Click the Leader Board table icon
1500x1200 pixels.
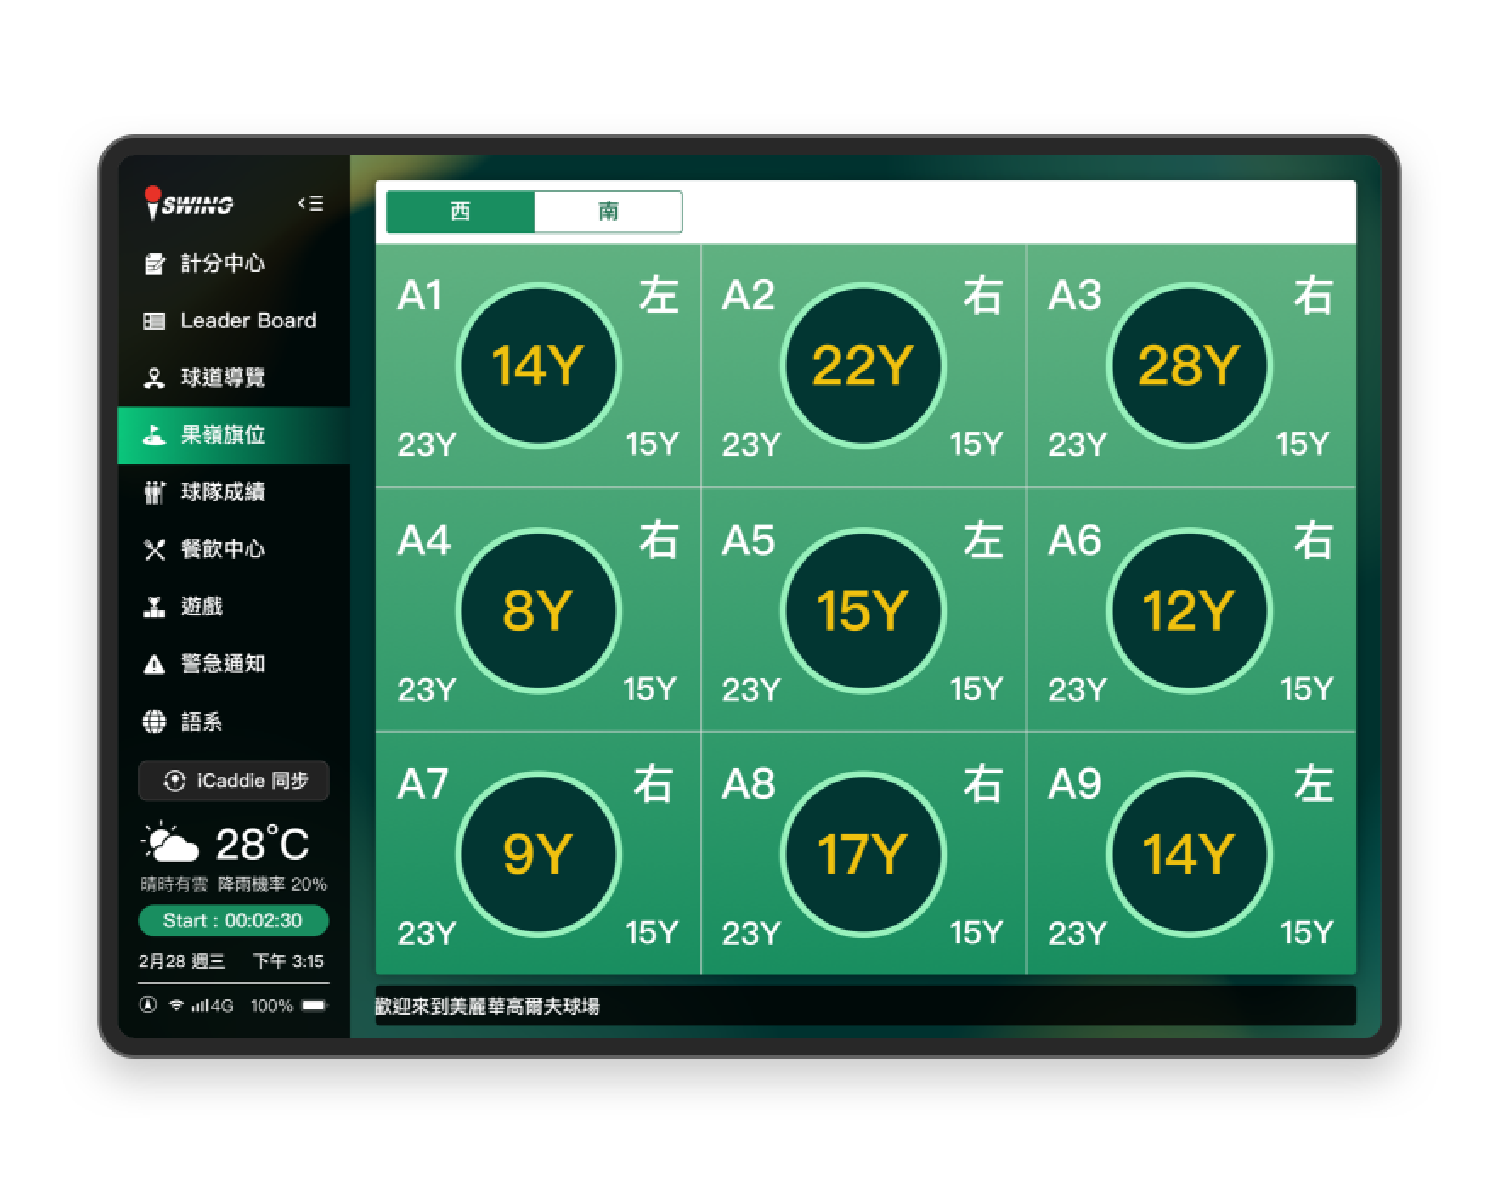154,321
